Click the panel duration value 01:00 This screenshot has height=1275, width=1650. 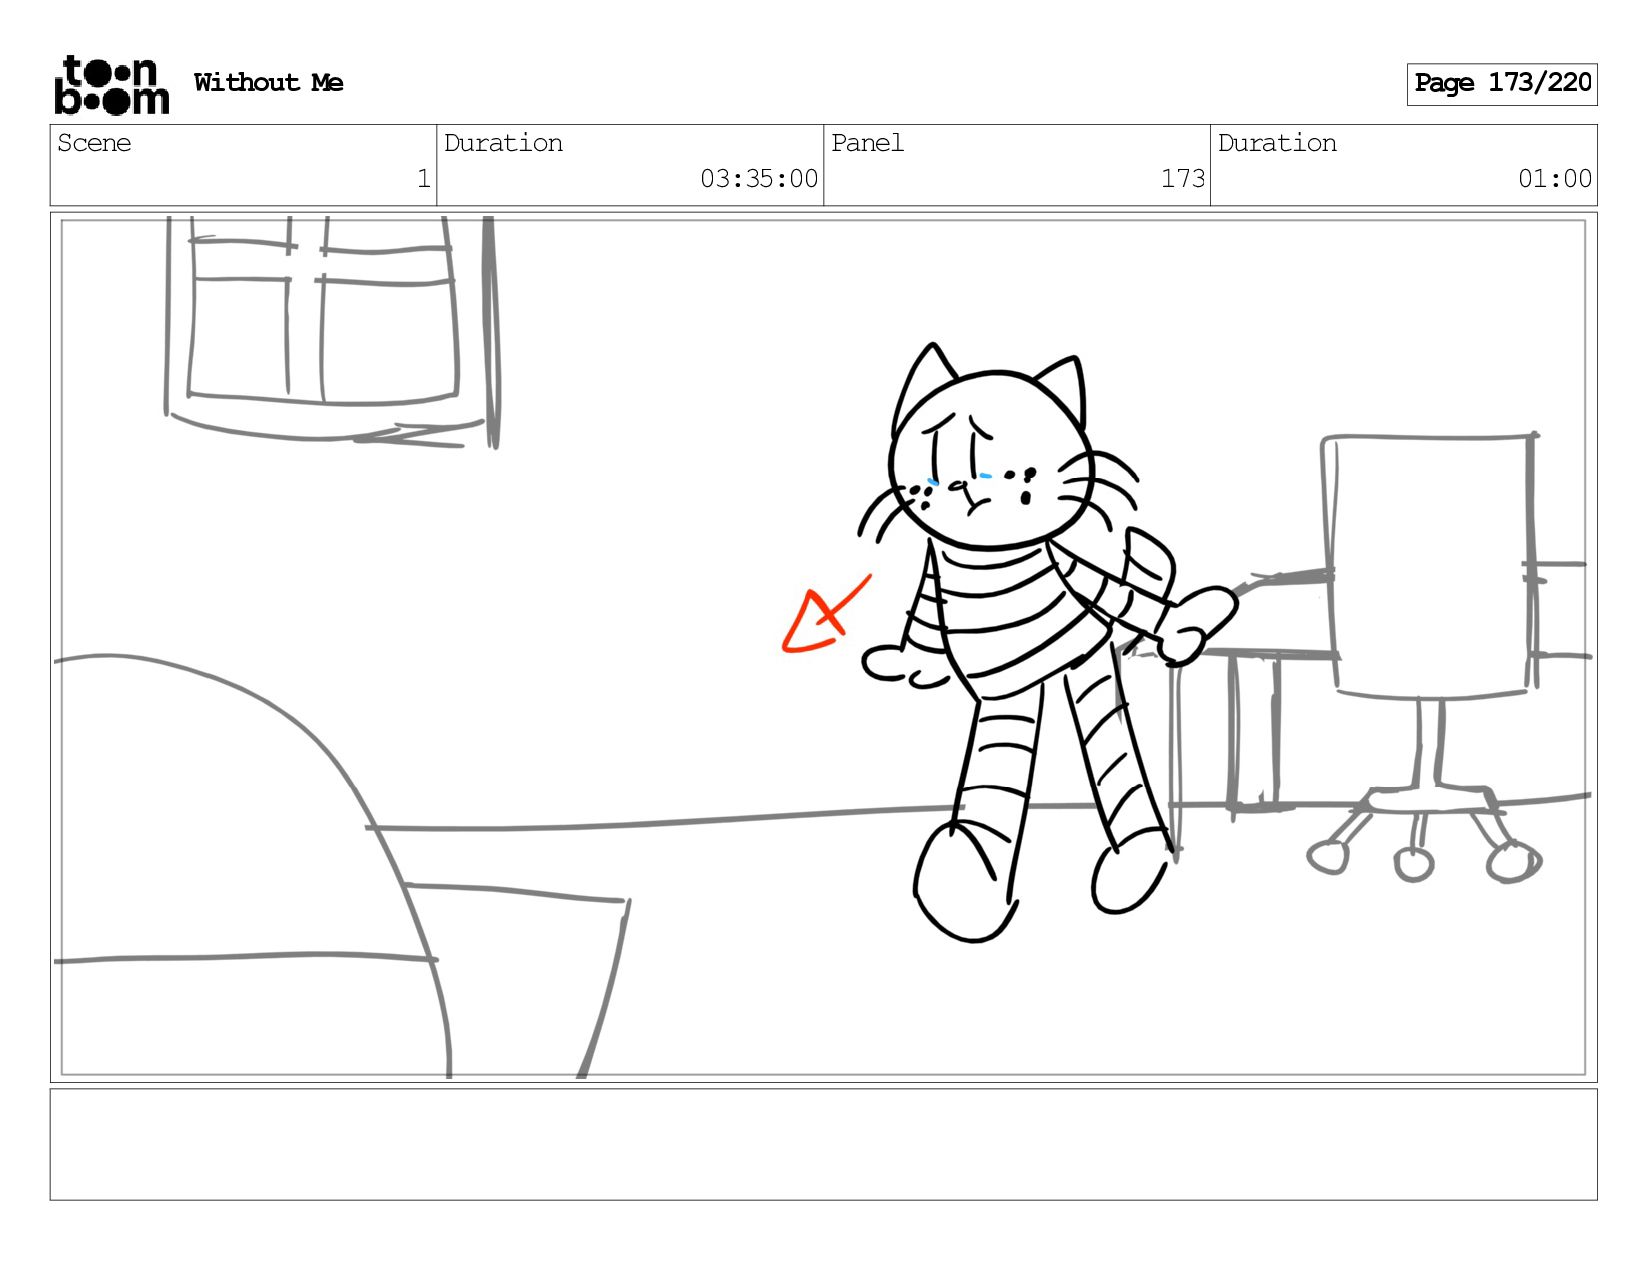pos(1555,179)
